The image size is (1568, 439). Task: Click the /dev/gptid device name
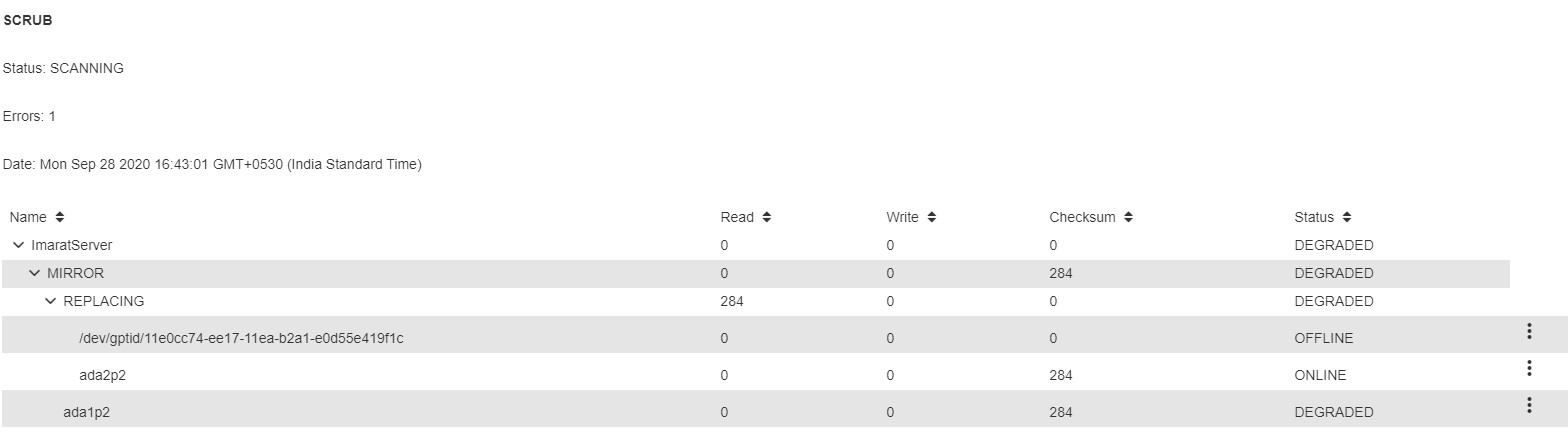pyautogui.click(x=241, y=338)
